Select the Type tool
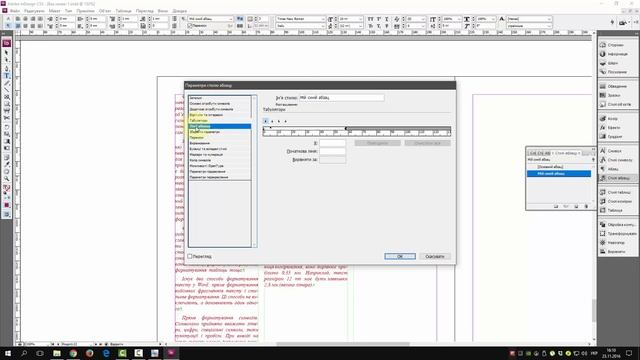Viewport: 640px width, 360px height. pos(7,76)
